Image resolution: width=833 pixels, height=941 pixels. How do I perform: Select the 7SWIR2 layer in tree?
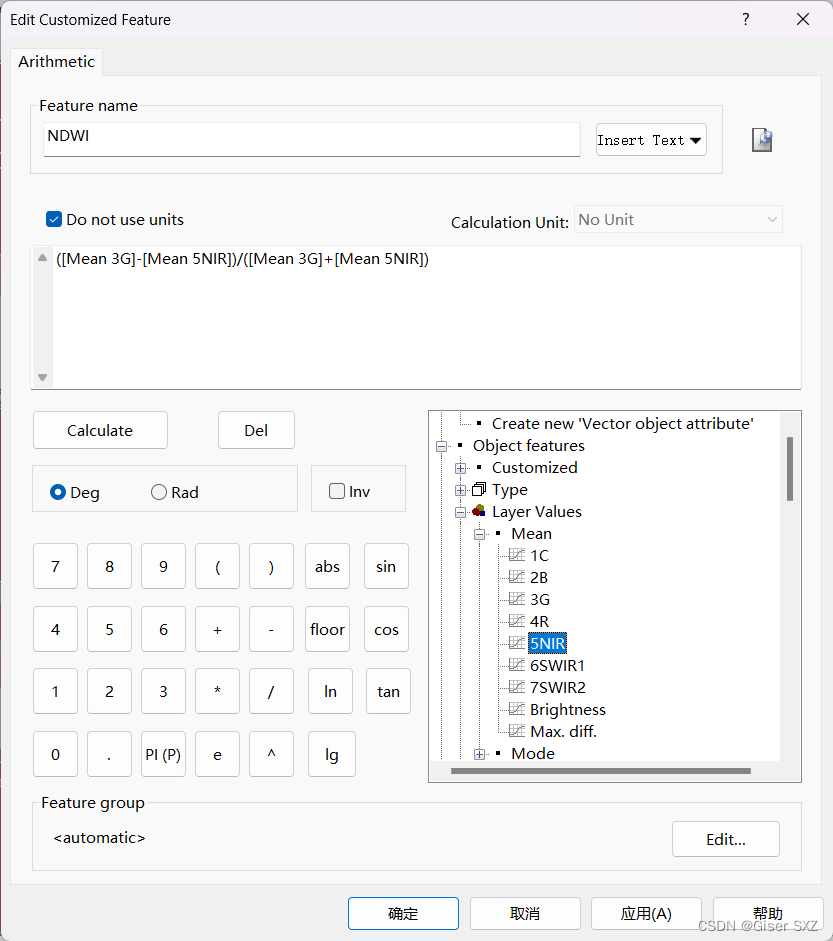click(558, 687)
